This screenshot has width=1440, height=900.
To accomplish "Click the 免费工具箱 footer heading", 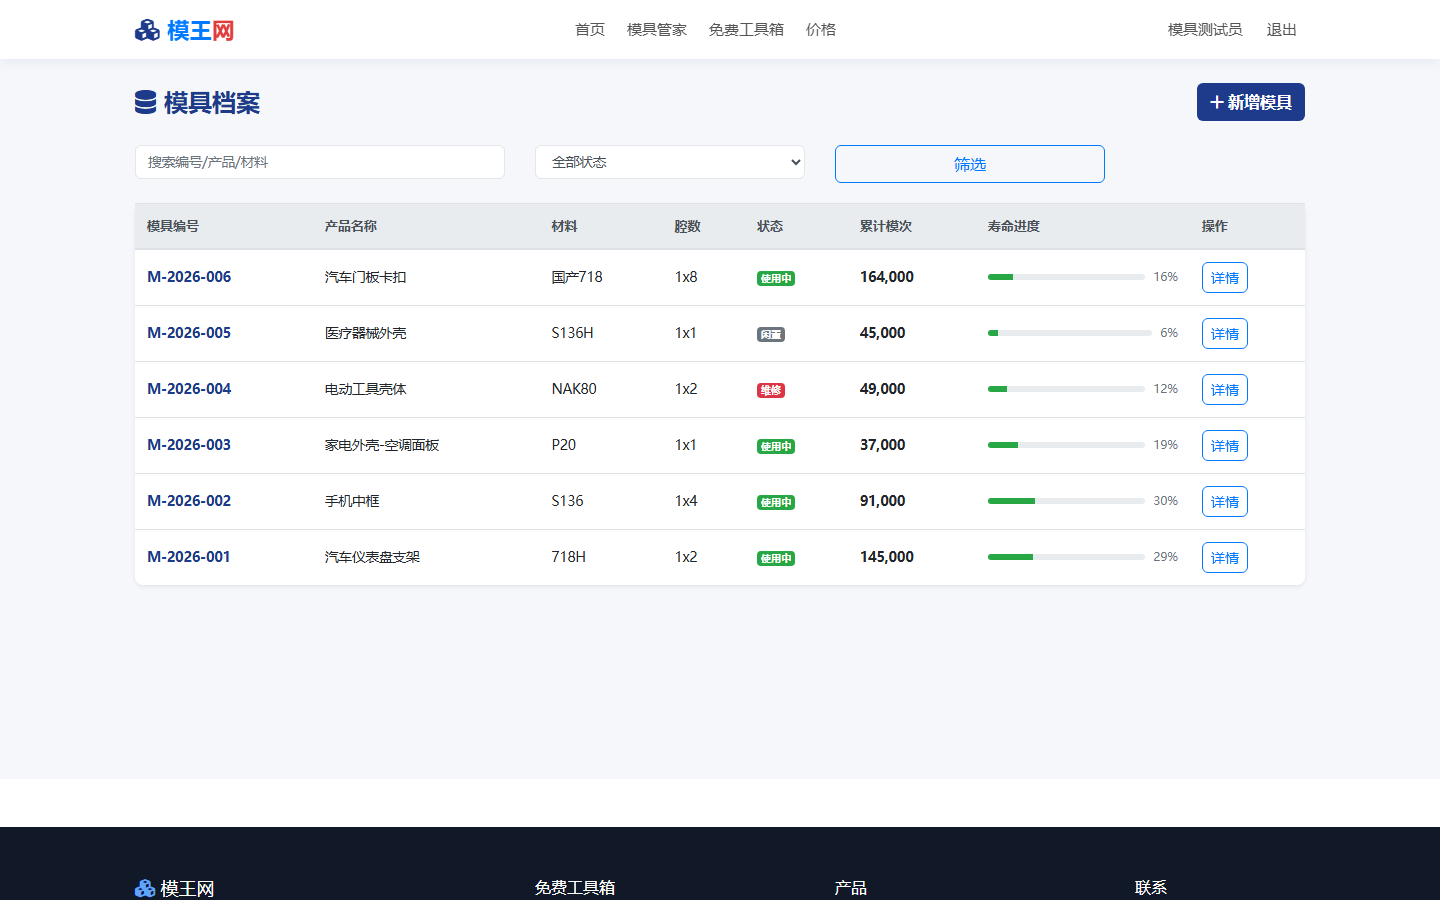I will [x=575, y=888].
